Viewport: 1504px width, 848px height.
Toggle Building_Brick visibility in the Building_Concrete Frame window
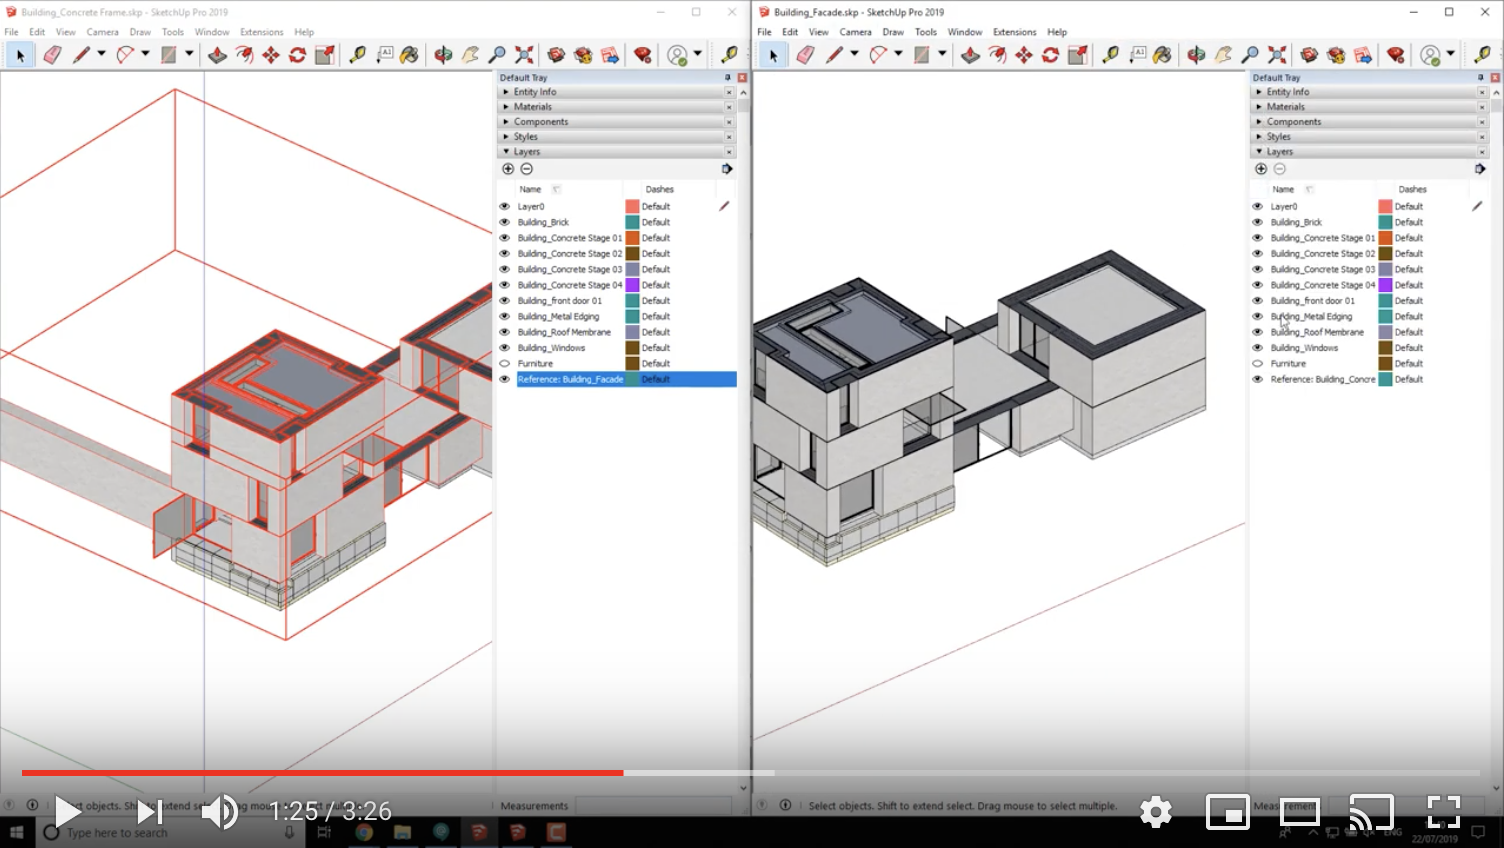tap(505, 222)
